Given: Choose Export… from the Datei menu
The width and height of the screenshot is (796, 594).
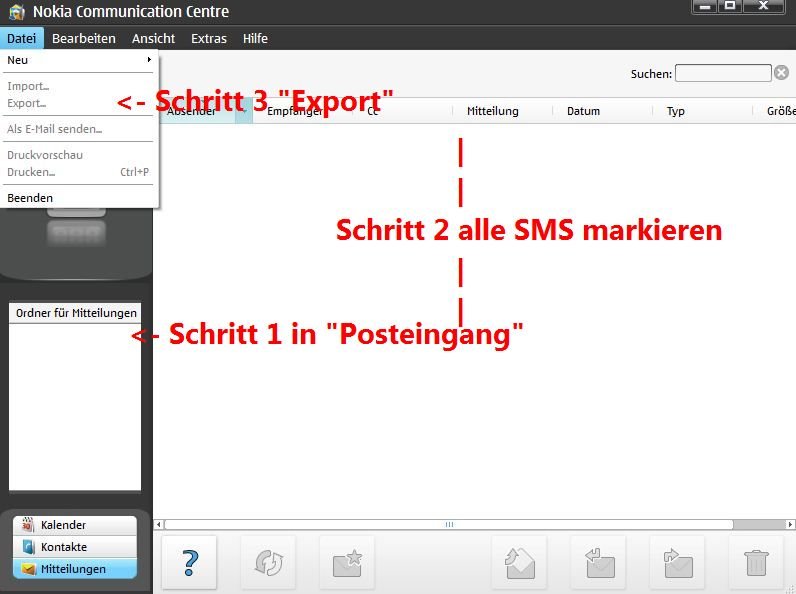Looking at the screenshot, I should [x=79, y=103].
